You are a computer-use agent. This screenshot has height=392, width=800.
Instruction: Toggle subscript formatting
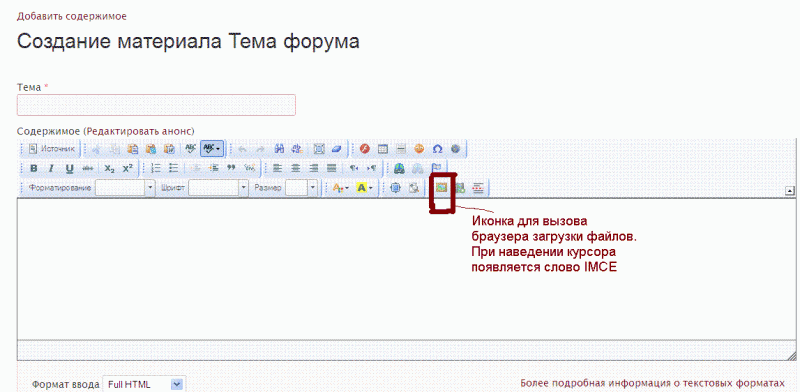110,168
